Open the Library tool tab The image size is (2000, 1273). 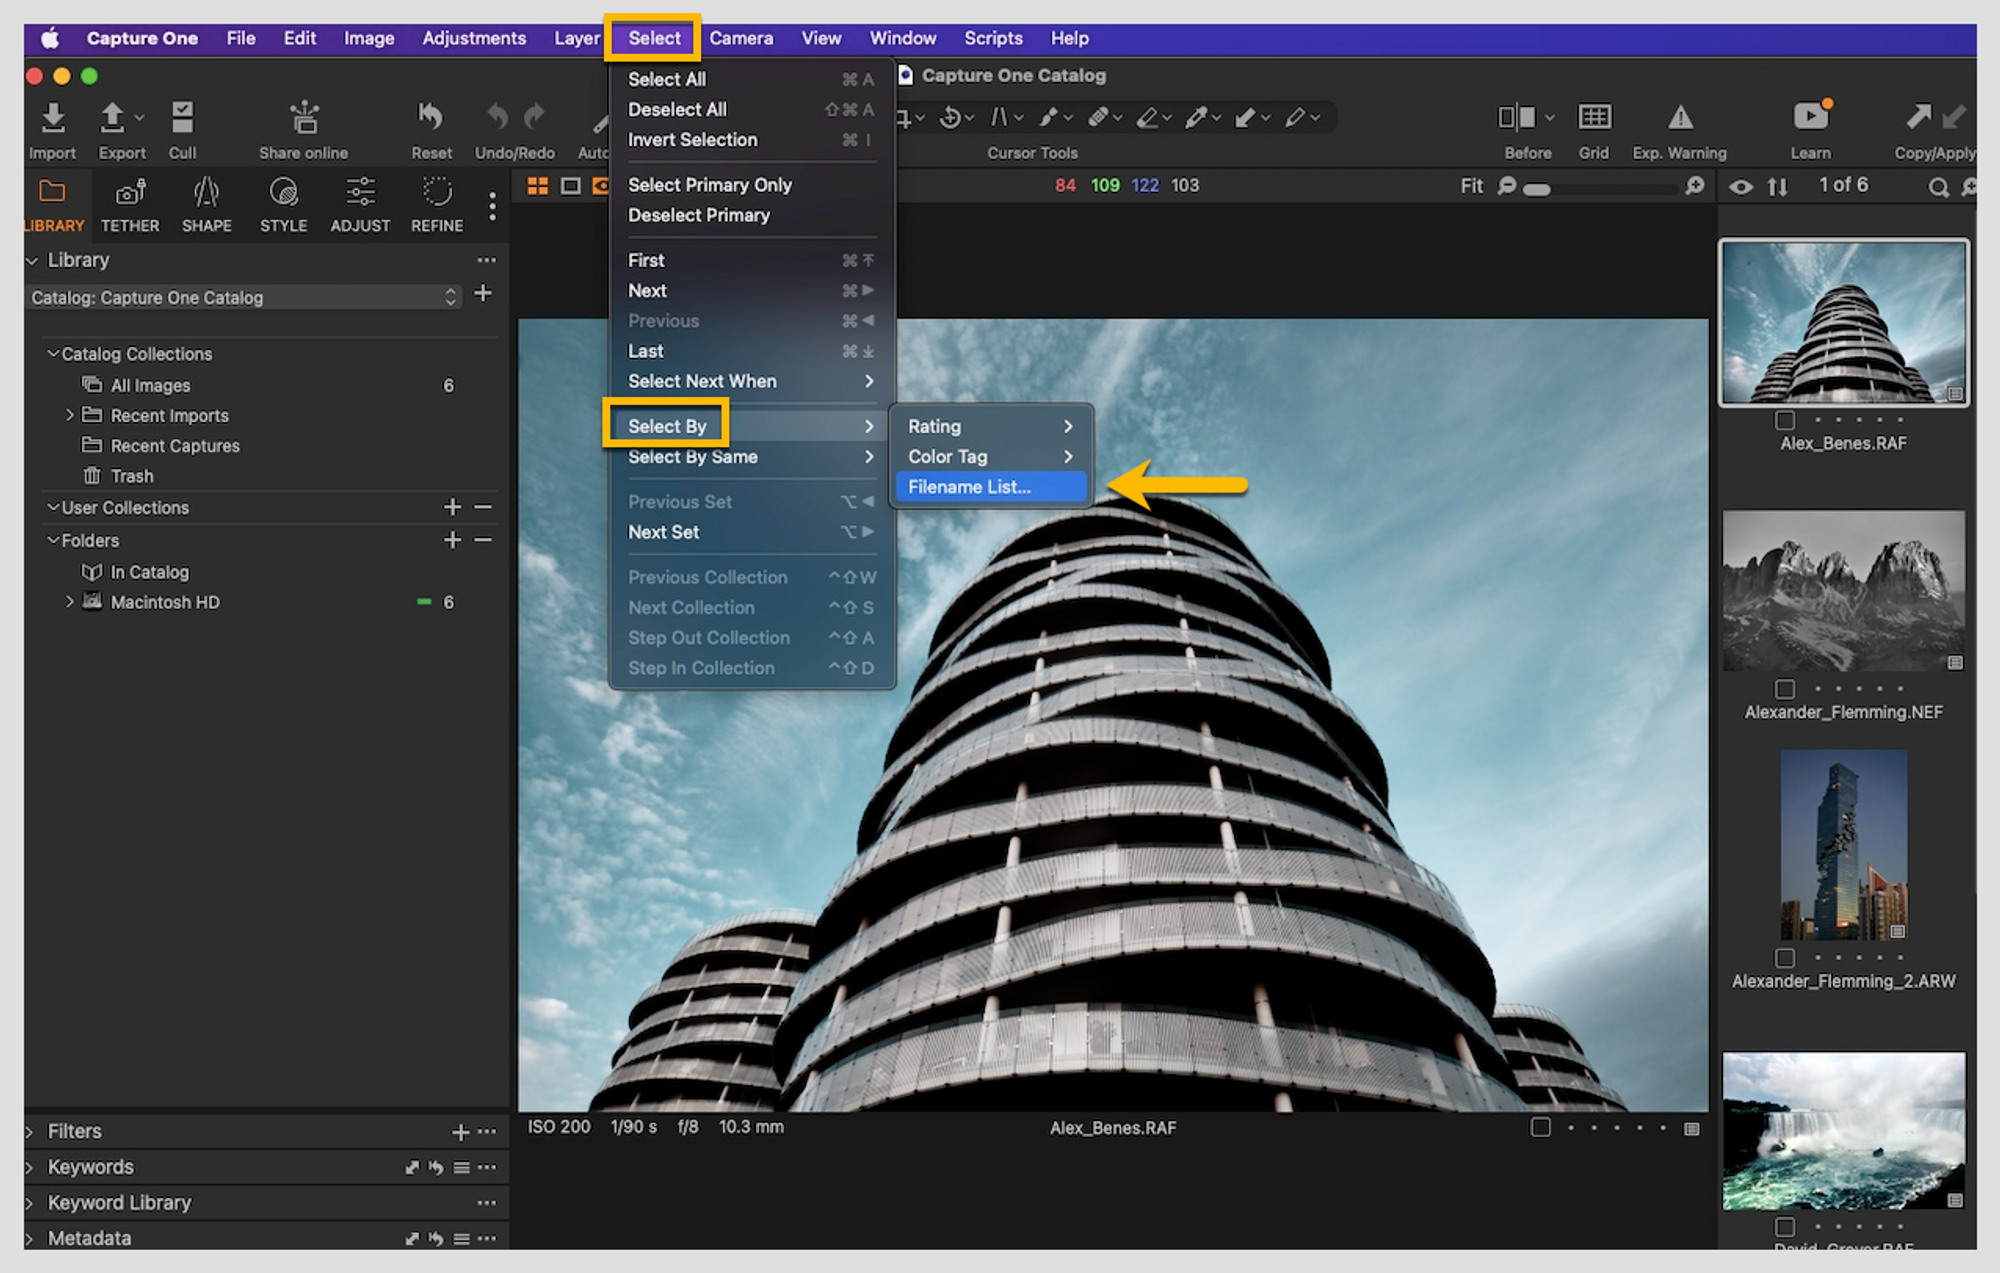click(x=53, y=204)
